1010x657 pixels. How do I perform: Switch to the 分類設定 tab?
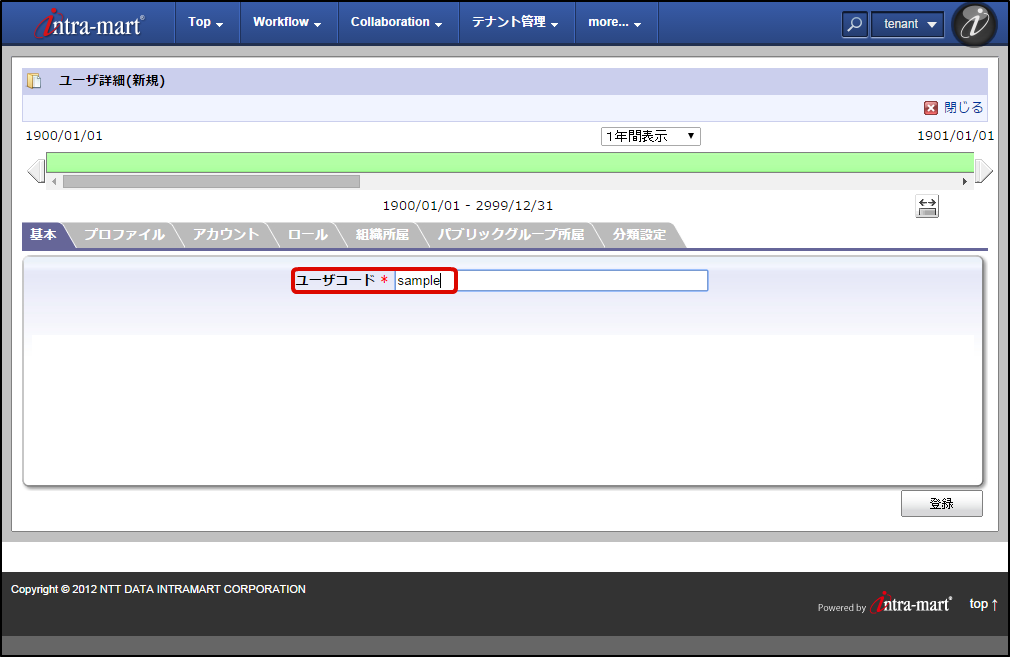pyautogui.click(x=639, y=234)
